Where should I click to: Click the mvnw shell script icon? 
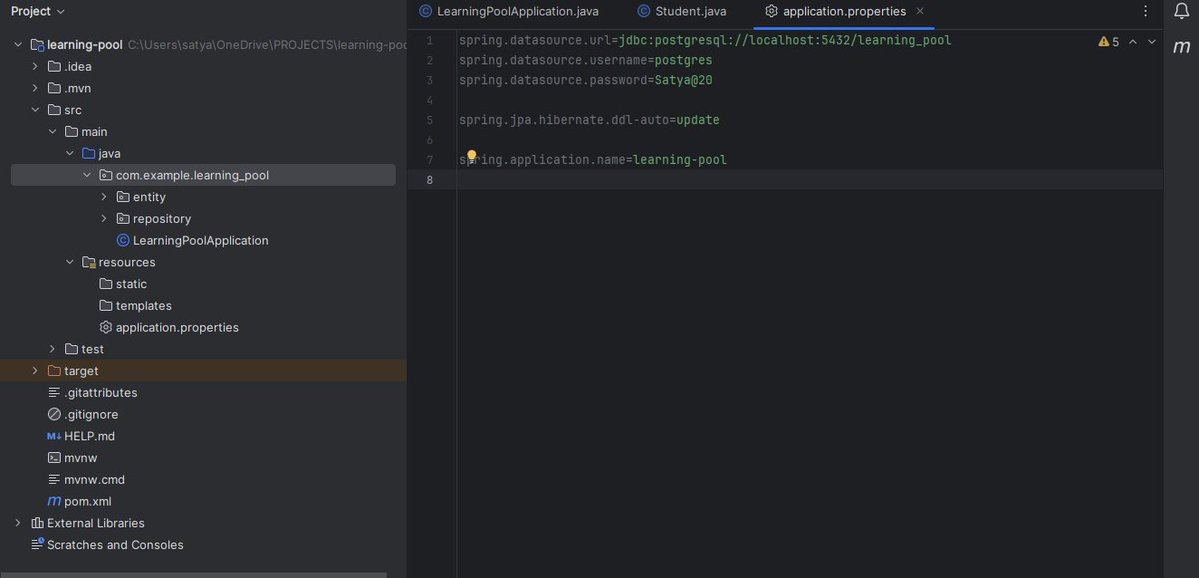click(54, 458)
